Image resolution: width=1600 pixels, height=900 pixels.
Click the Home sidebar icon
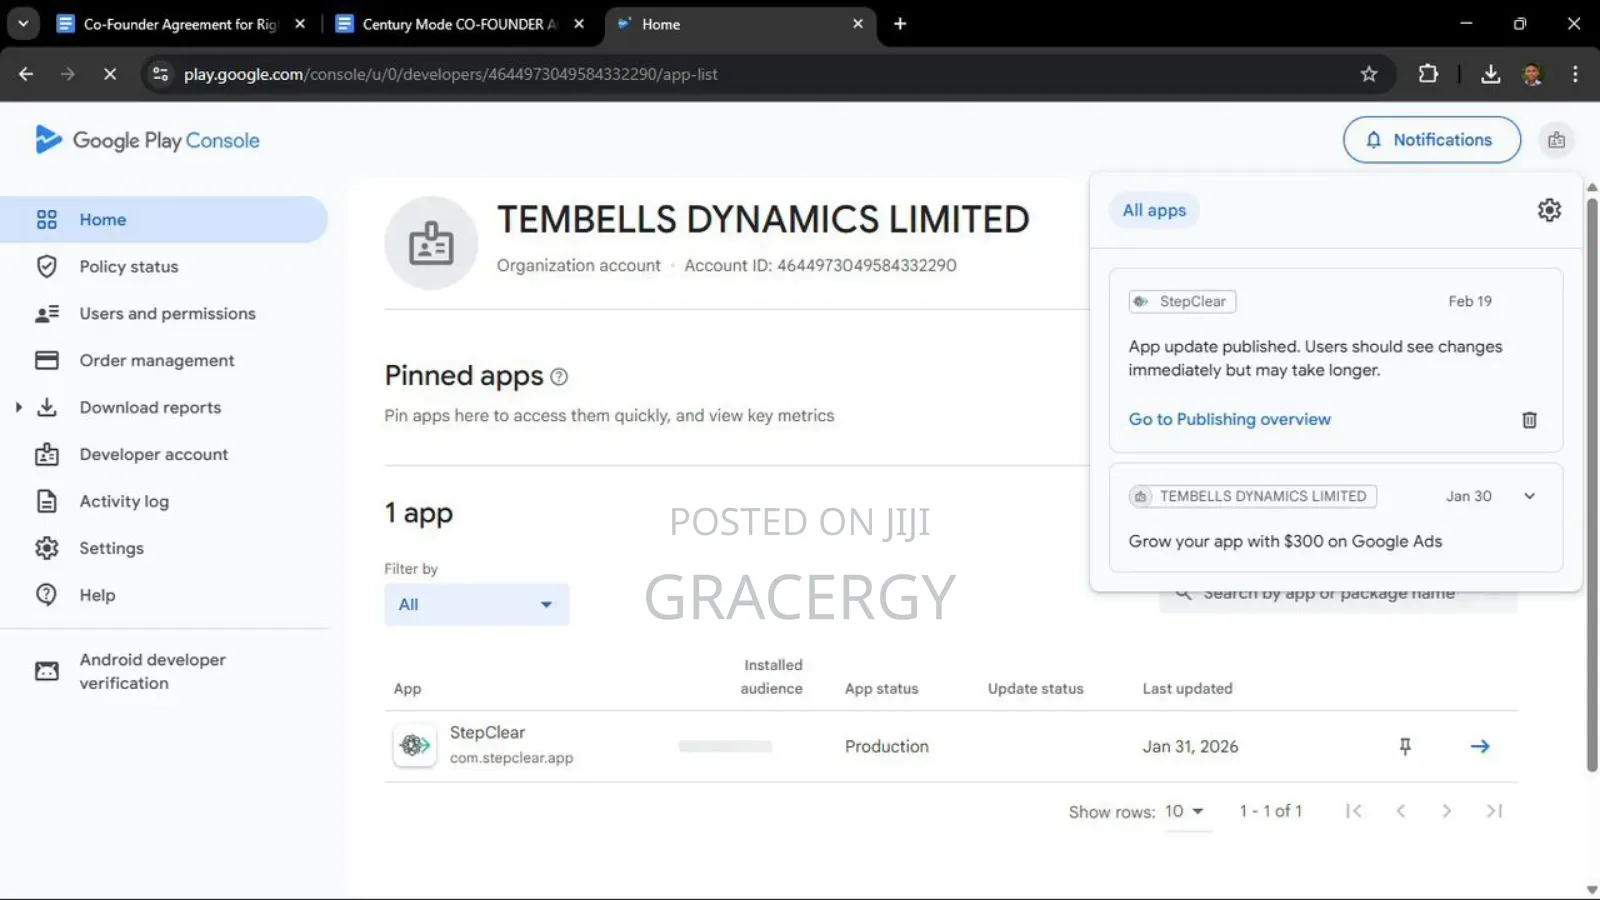coord(47,220)
